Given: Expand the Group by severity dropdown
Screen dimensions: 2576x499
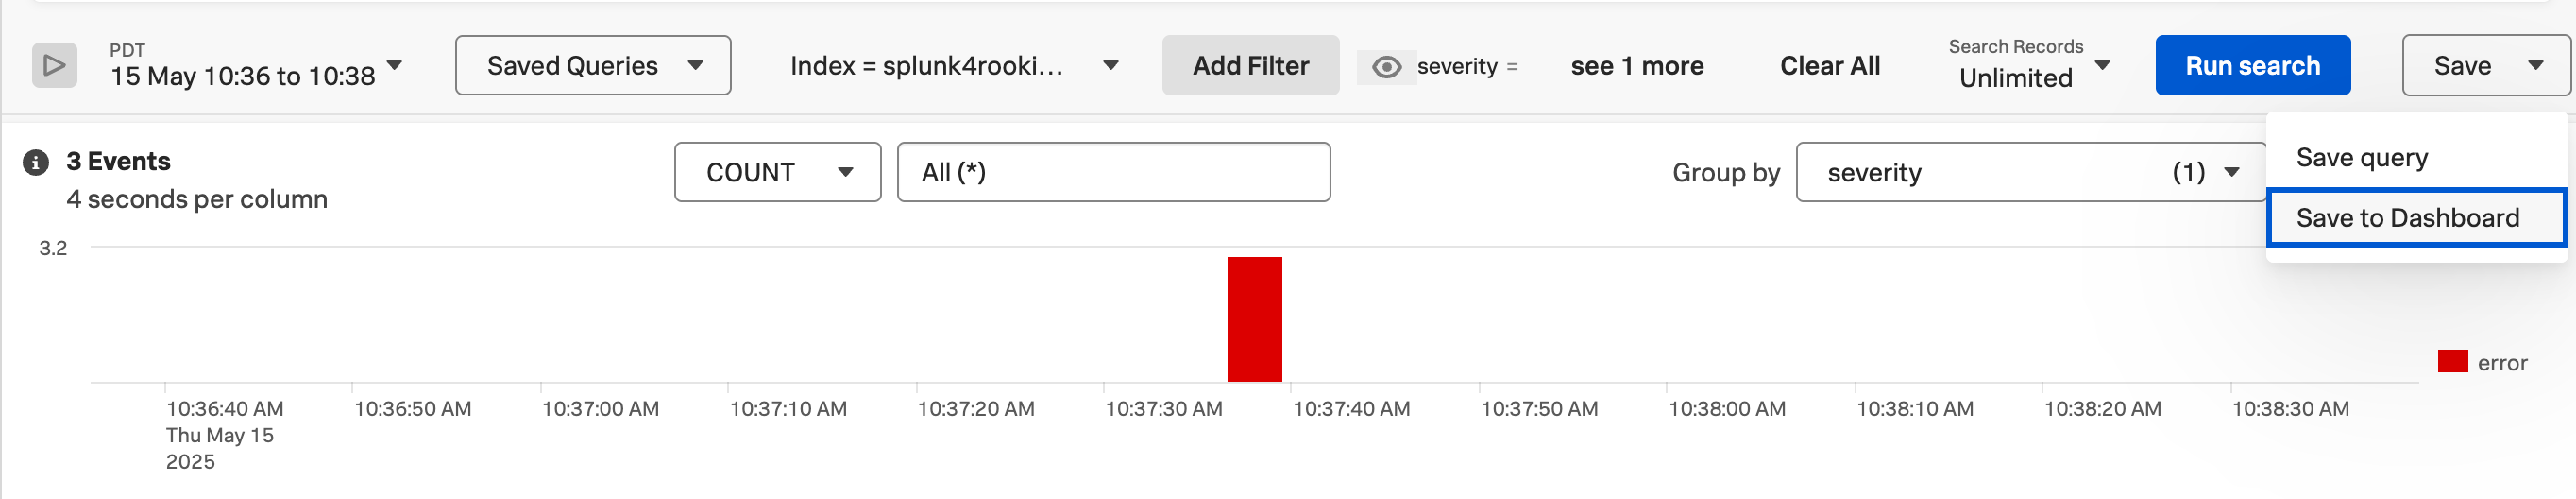Looking at the screenshot, I should point(2030,173).
